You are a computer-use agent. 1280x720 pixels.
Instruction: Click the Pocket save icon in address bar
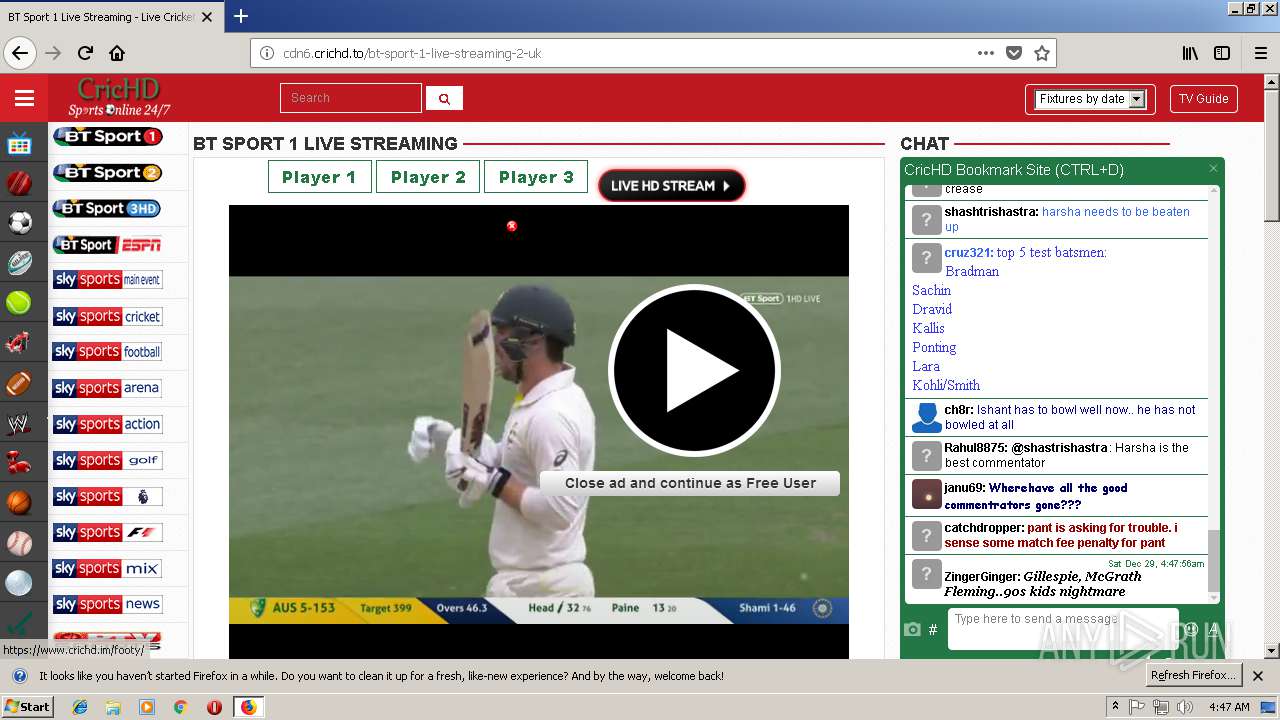pos(1014,53)
